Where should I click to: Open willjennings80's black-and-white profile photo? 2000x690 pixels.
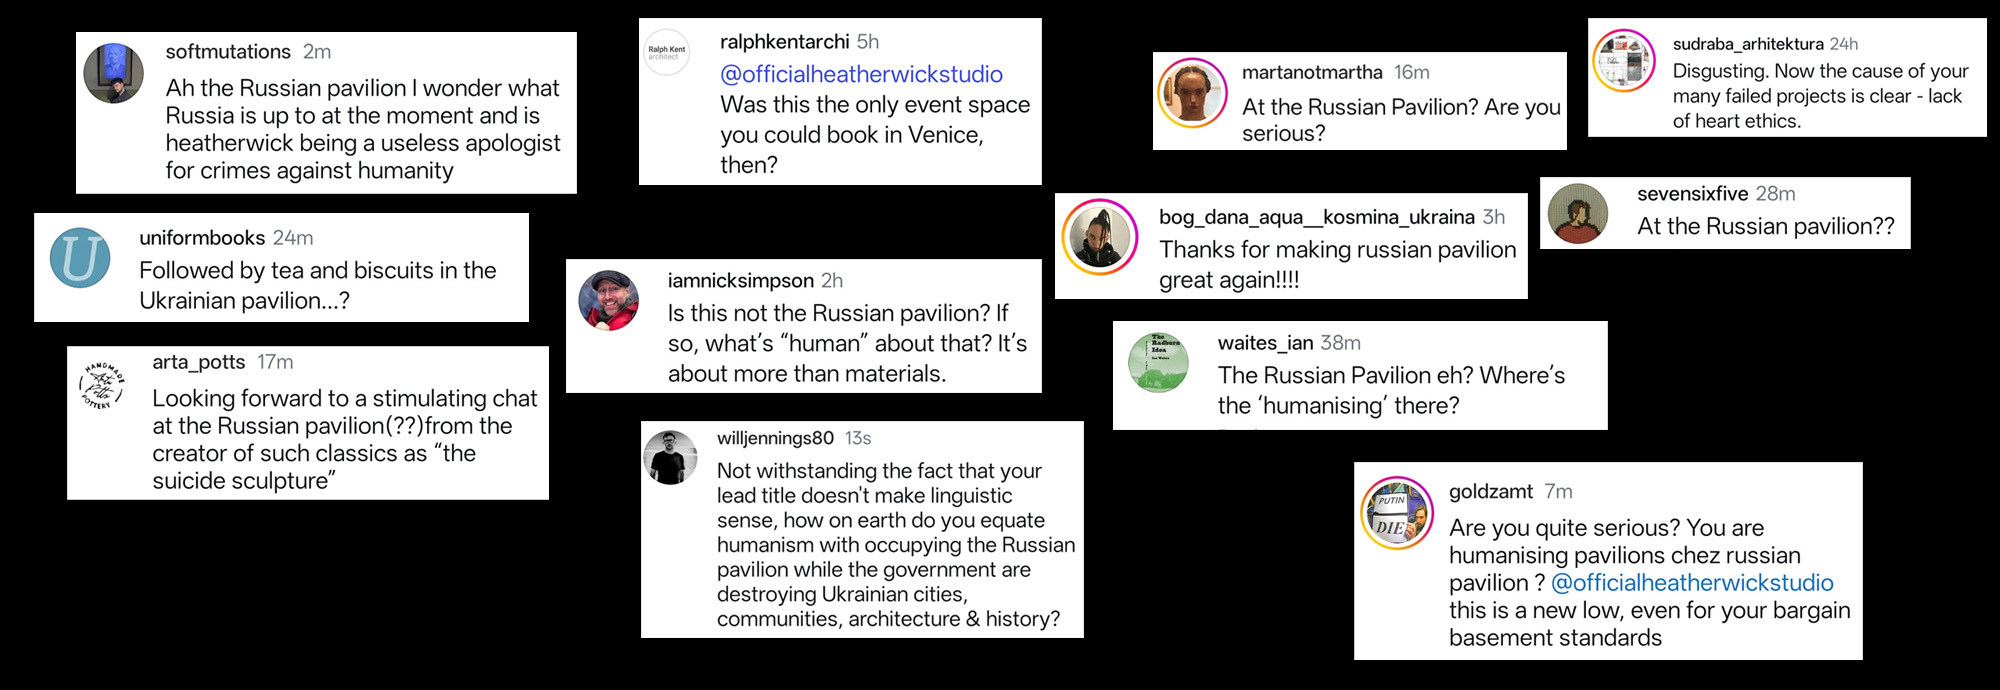670,458
